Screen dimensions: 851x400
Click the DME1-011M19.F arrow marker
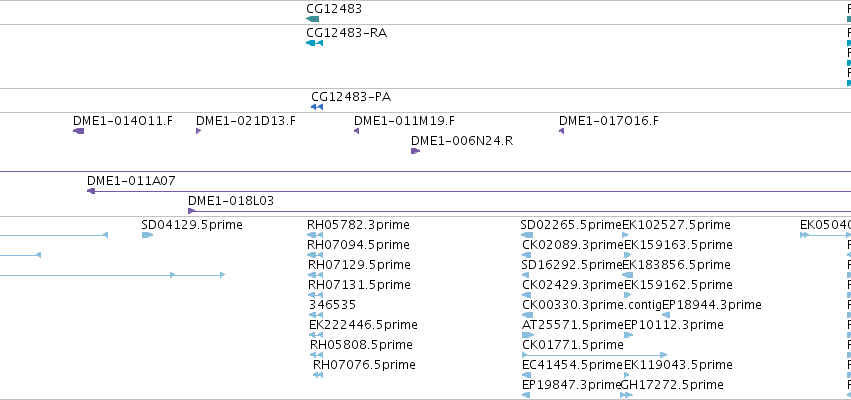click(x=357, y=131)
